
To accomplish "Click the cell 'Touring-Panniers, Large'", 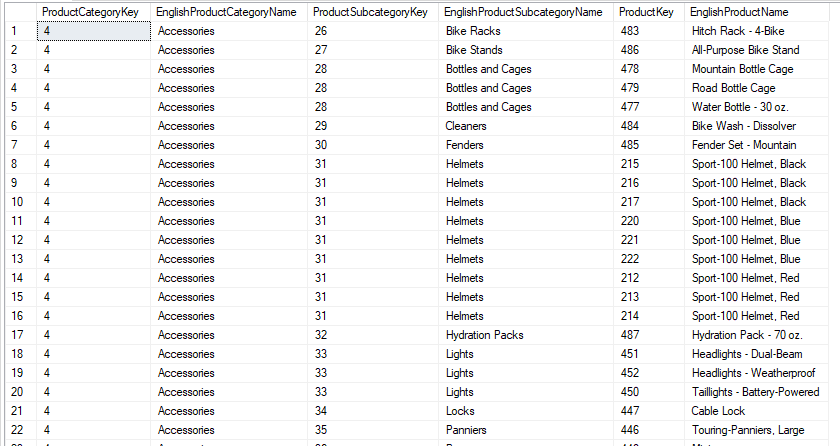I will coord(756,430).
